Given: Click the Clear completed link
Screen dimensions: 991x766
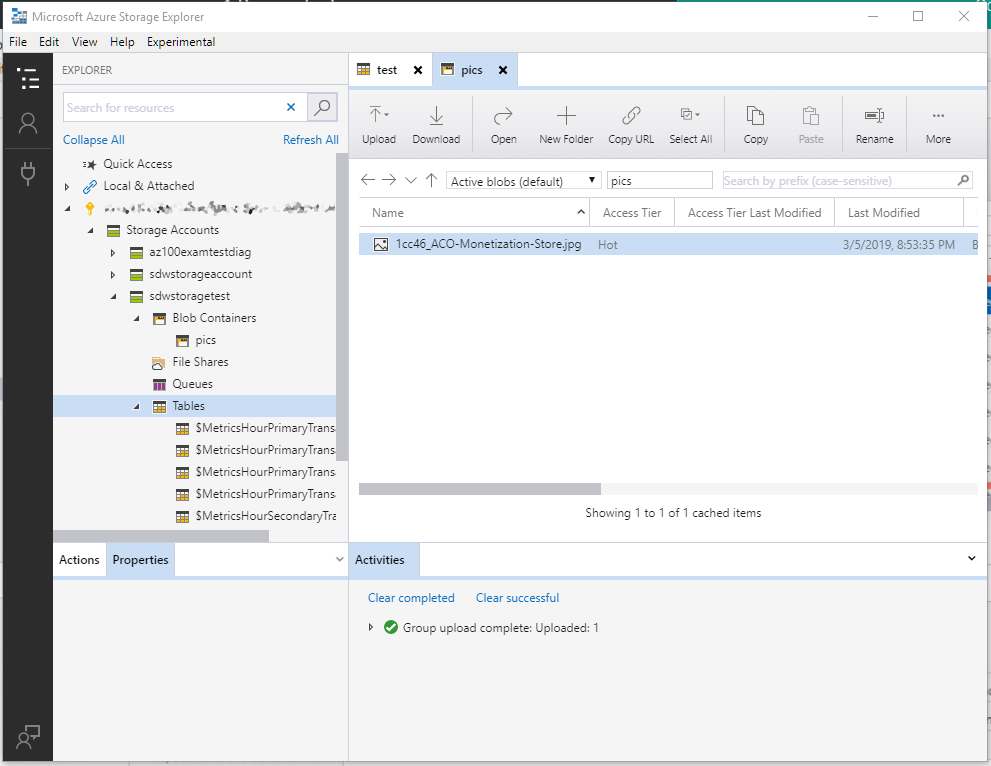Looking at the screenshot, I should pos(411,598).
